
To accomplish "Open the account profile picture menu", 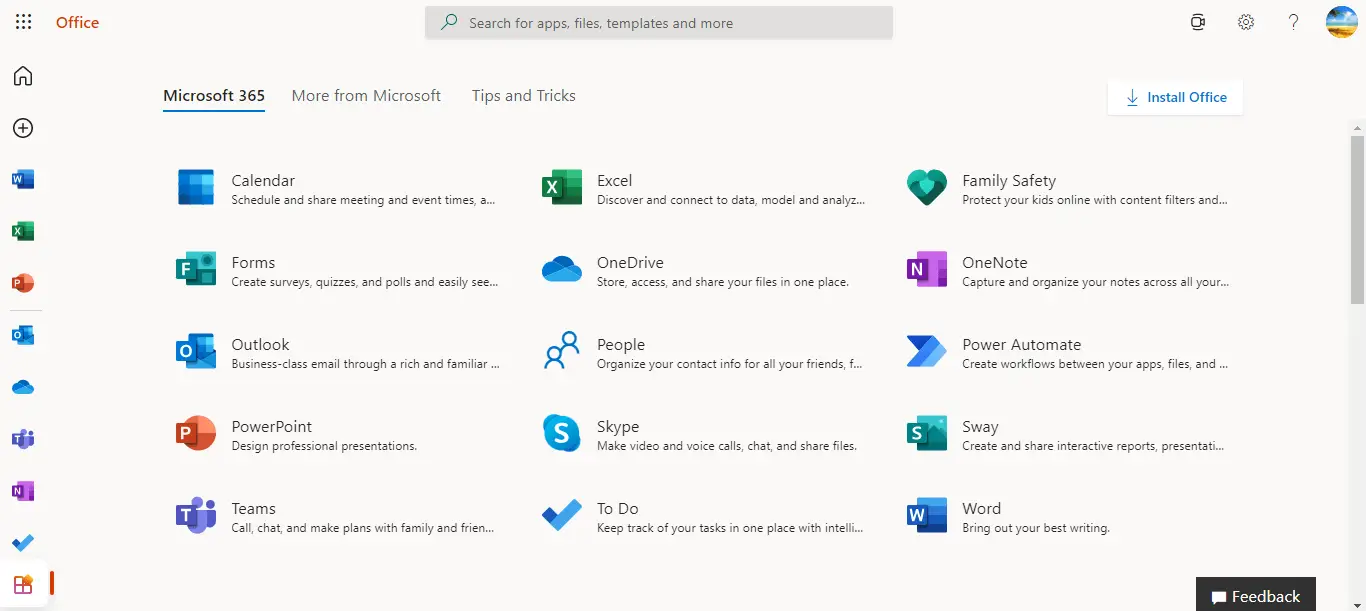I will [x=1341, y=22].
